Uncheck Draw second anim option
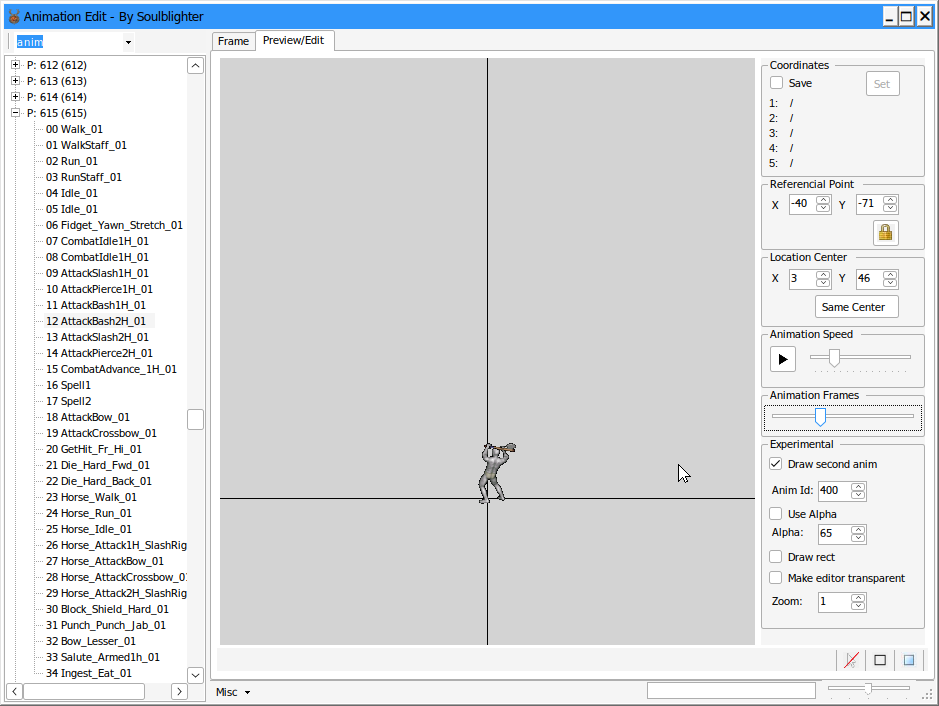 click(x=776, y=464)
